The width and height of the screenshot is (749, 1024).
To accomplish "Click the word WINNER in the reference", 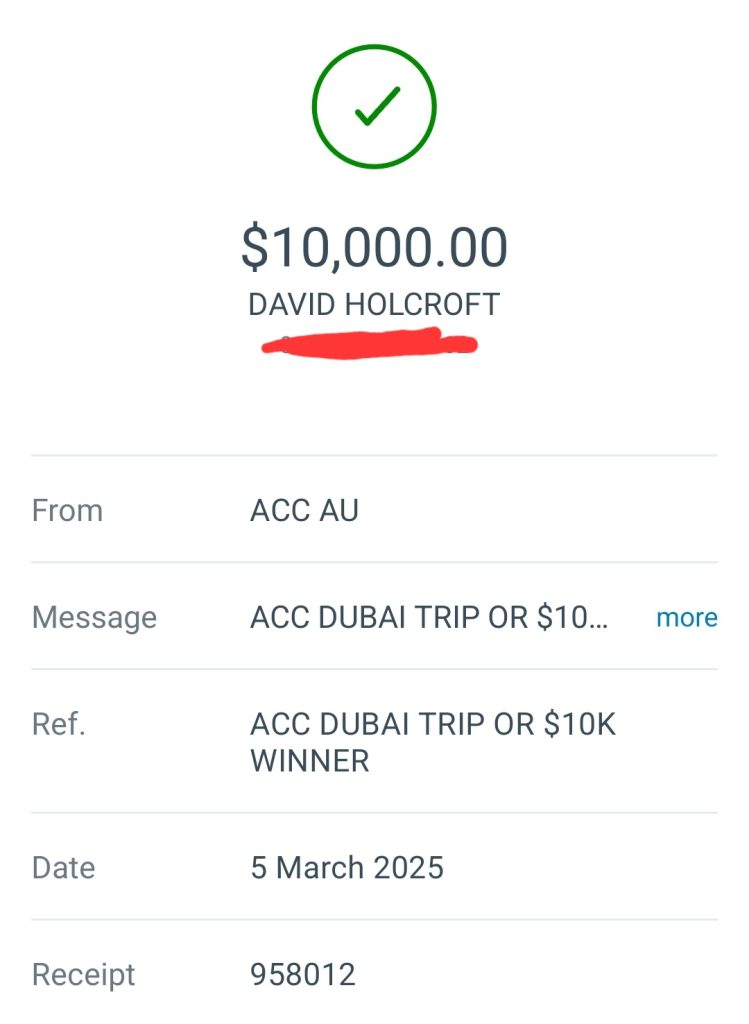I will tap(309, 760).
